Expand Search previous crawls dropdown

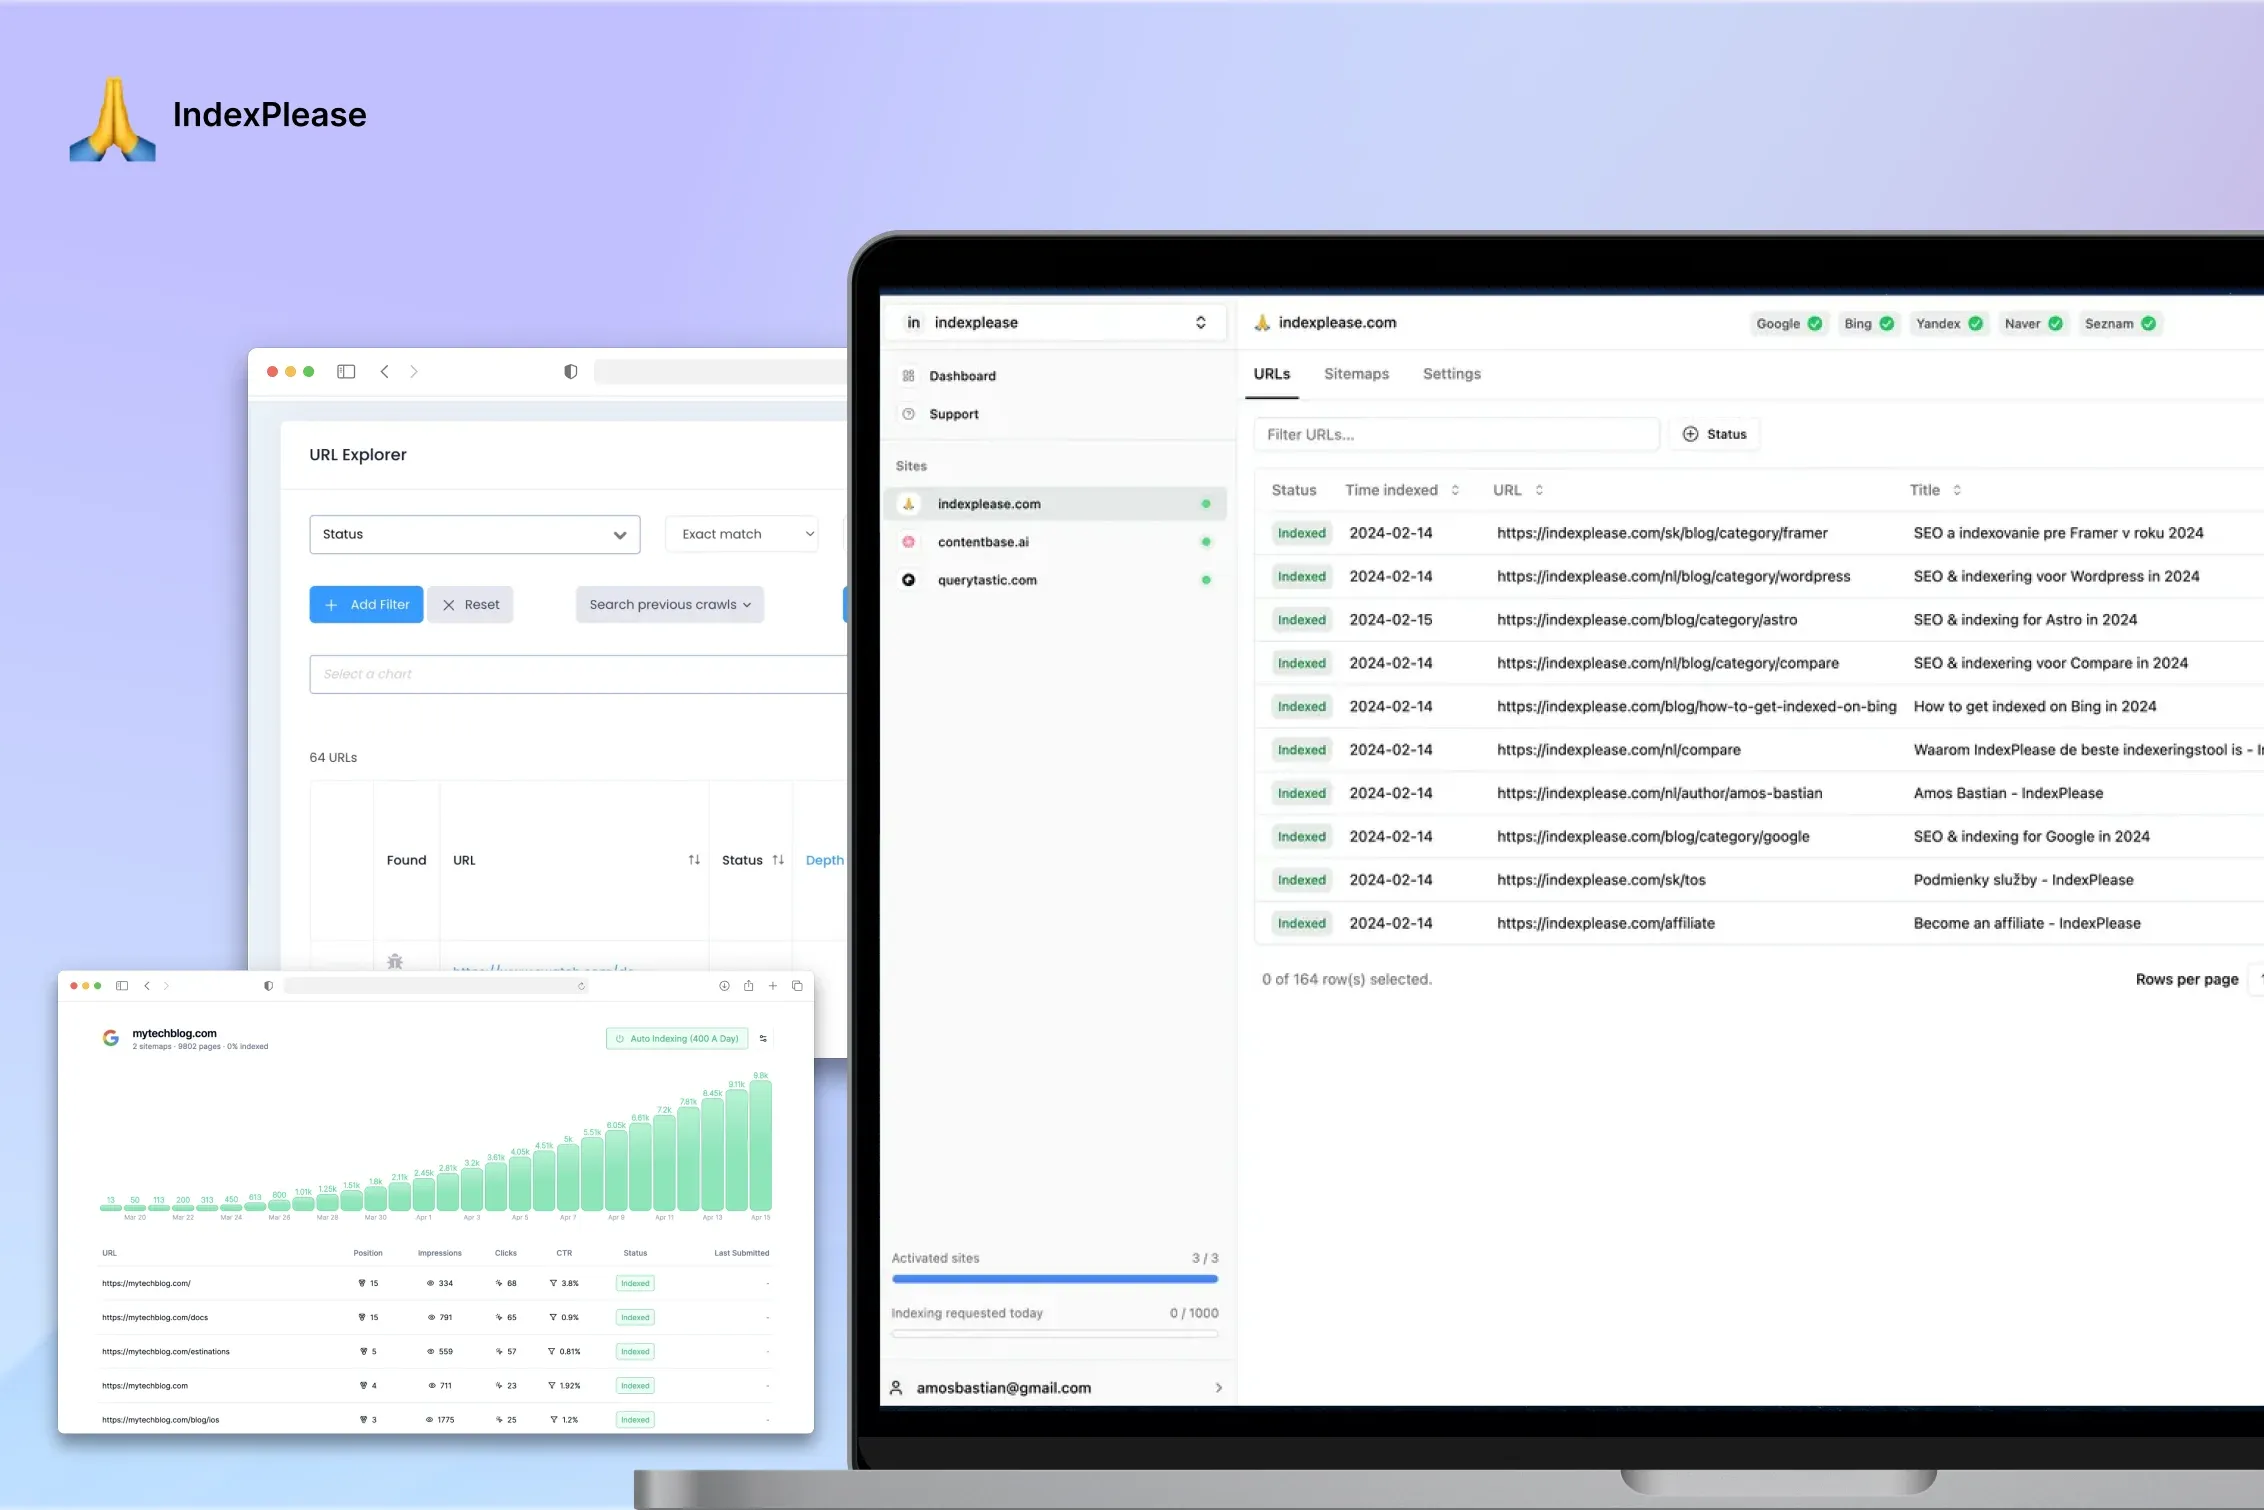click(670, 605)
